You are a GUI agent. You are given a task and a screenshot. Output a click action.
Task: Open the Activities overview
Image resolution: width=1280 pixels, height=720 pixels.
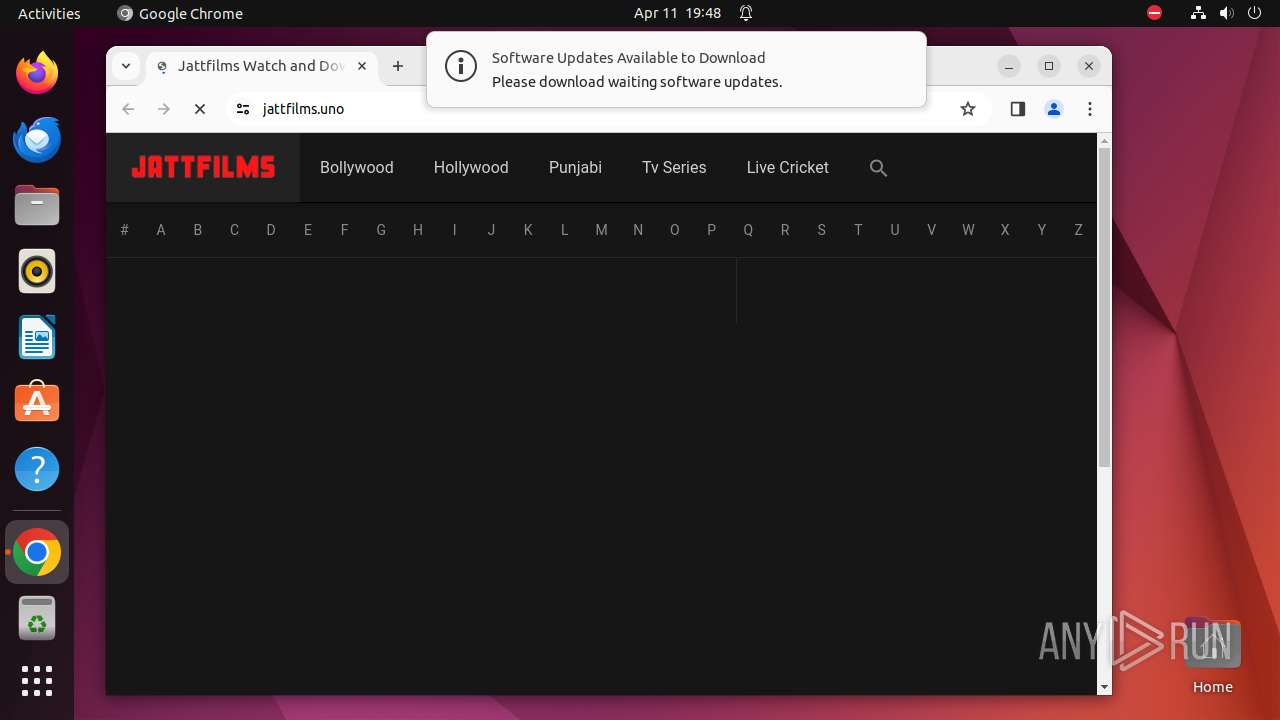point(49,13)
